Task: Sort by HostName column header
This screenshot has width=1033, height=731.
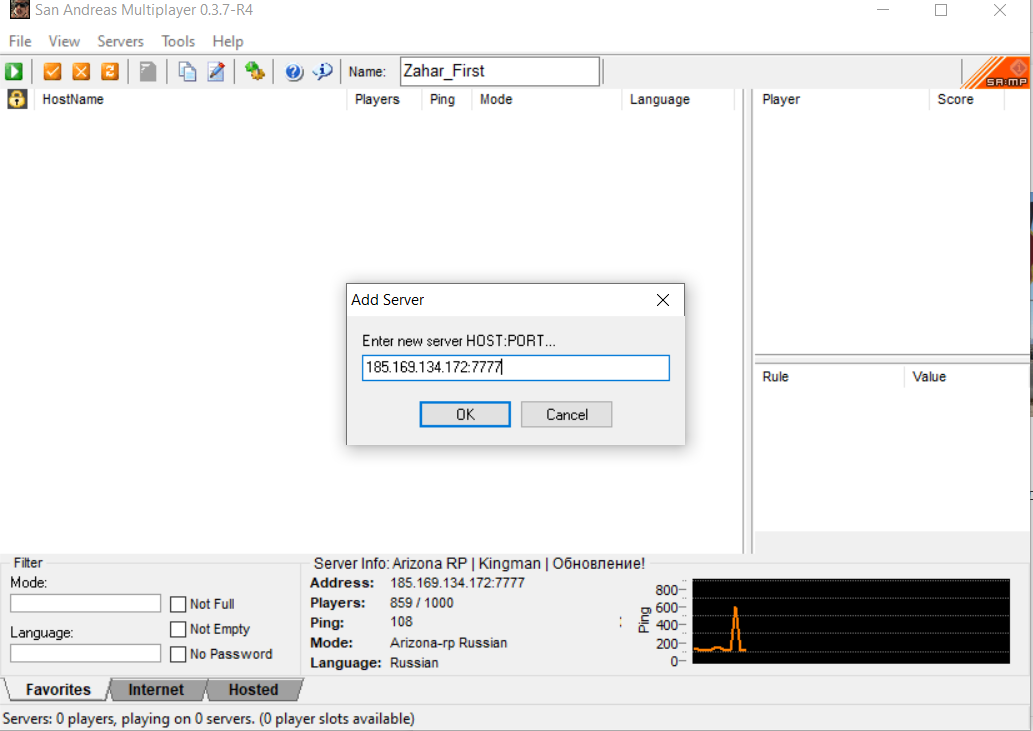Action: click(x=190, y=99)
